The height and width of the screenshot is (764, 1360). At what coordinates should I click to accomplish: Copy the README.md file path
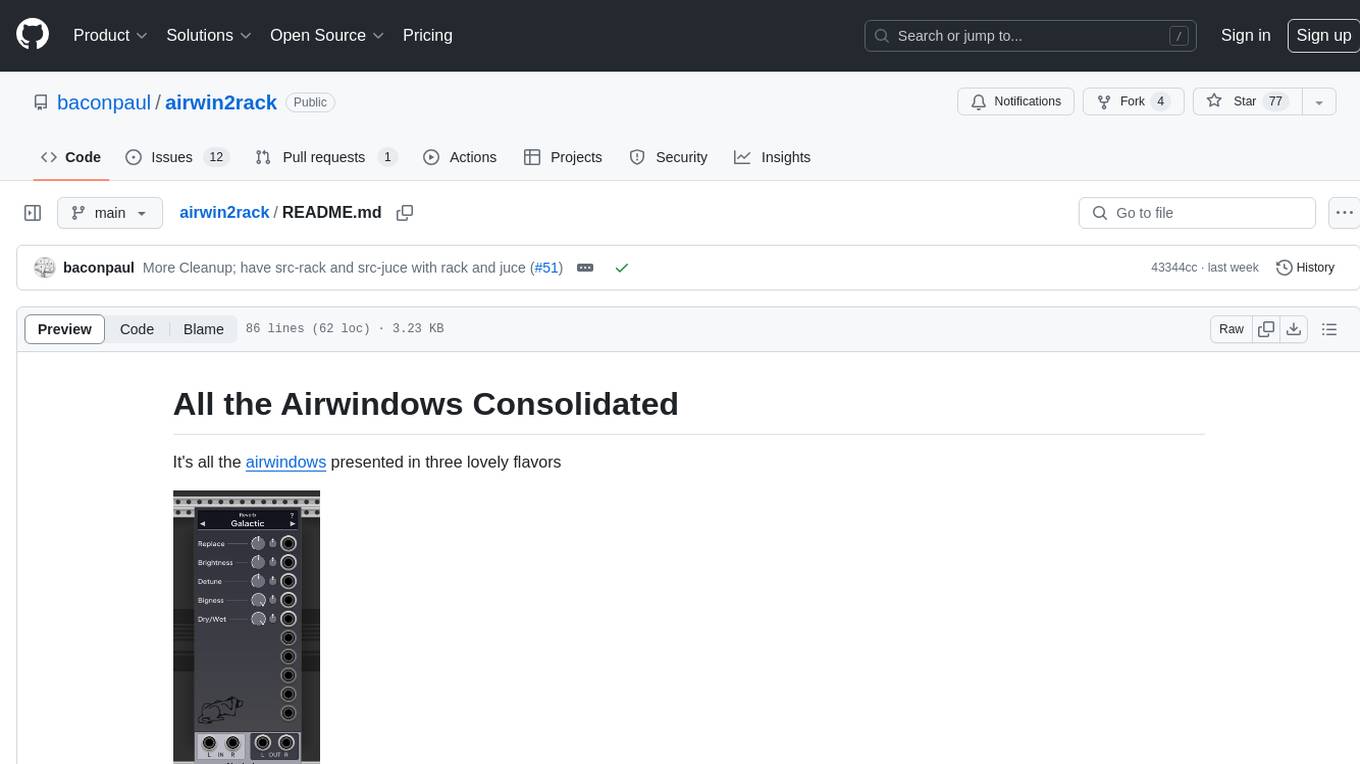click(x=405, y=213)
